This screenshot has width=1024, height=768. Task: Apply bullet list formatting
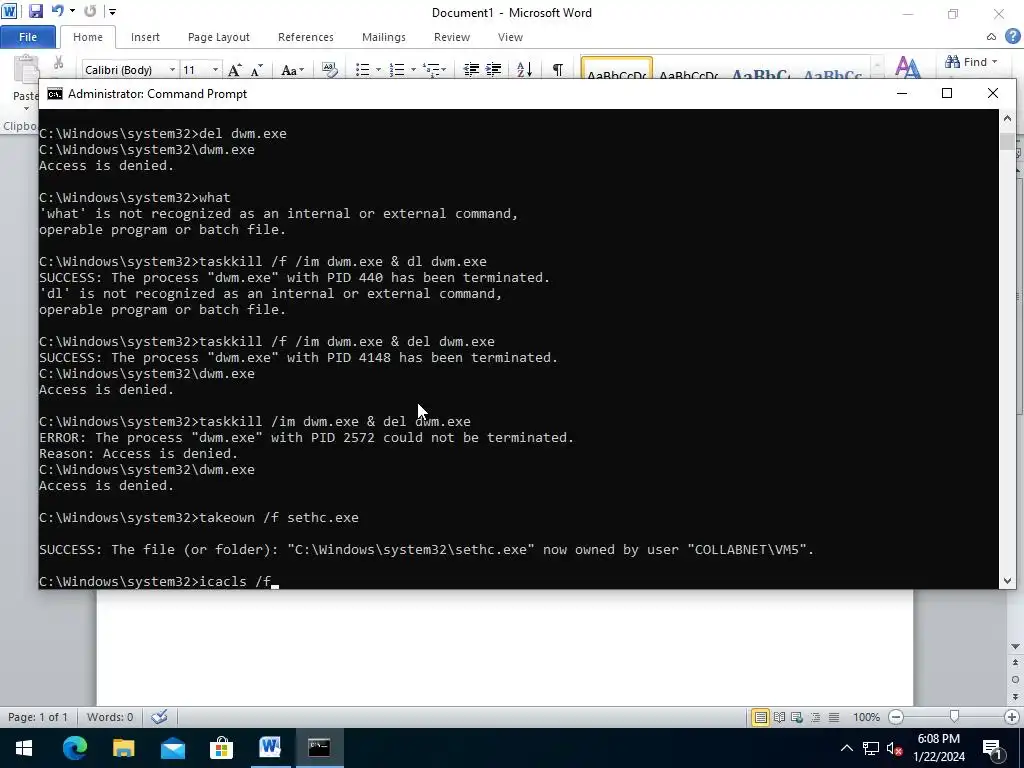pyautogui.click(x=362, y=70)
